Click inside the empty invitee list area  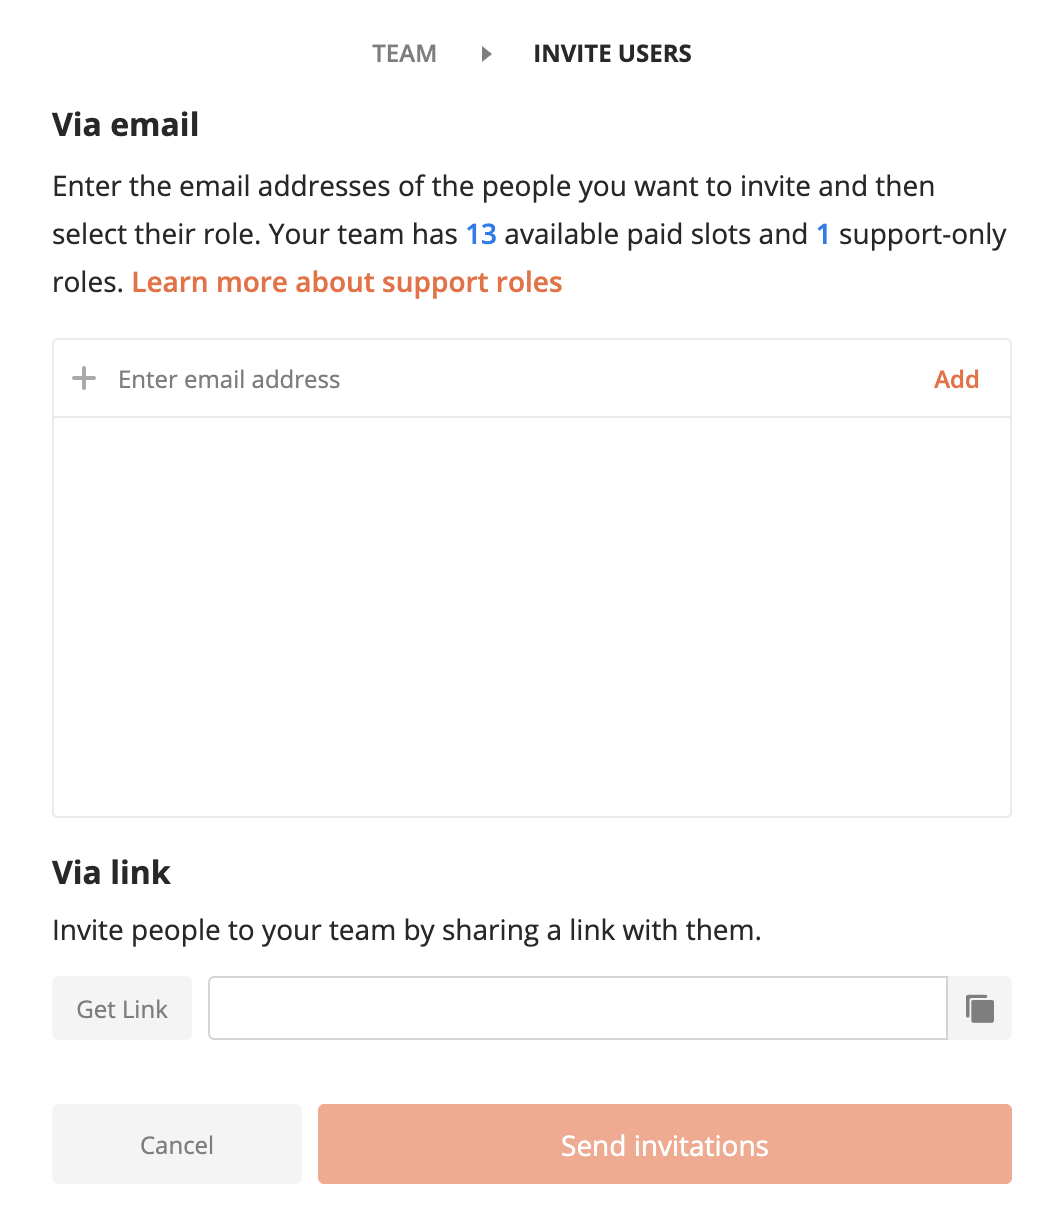(531, 616)
